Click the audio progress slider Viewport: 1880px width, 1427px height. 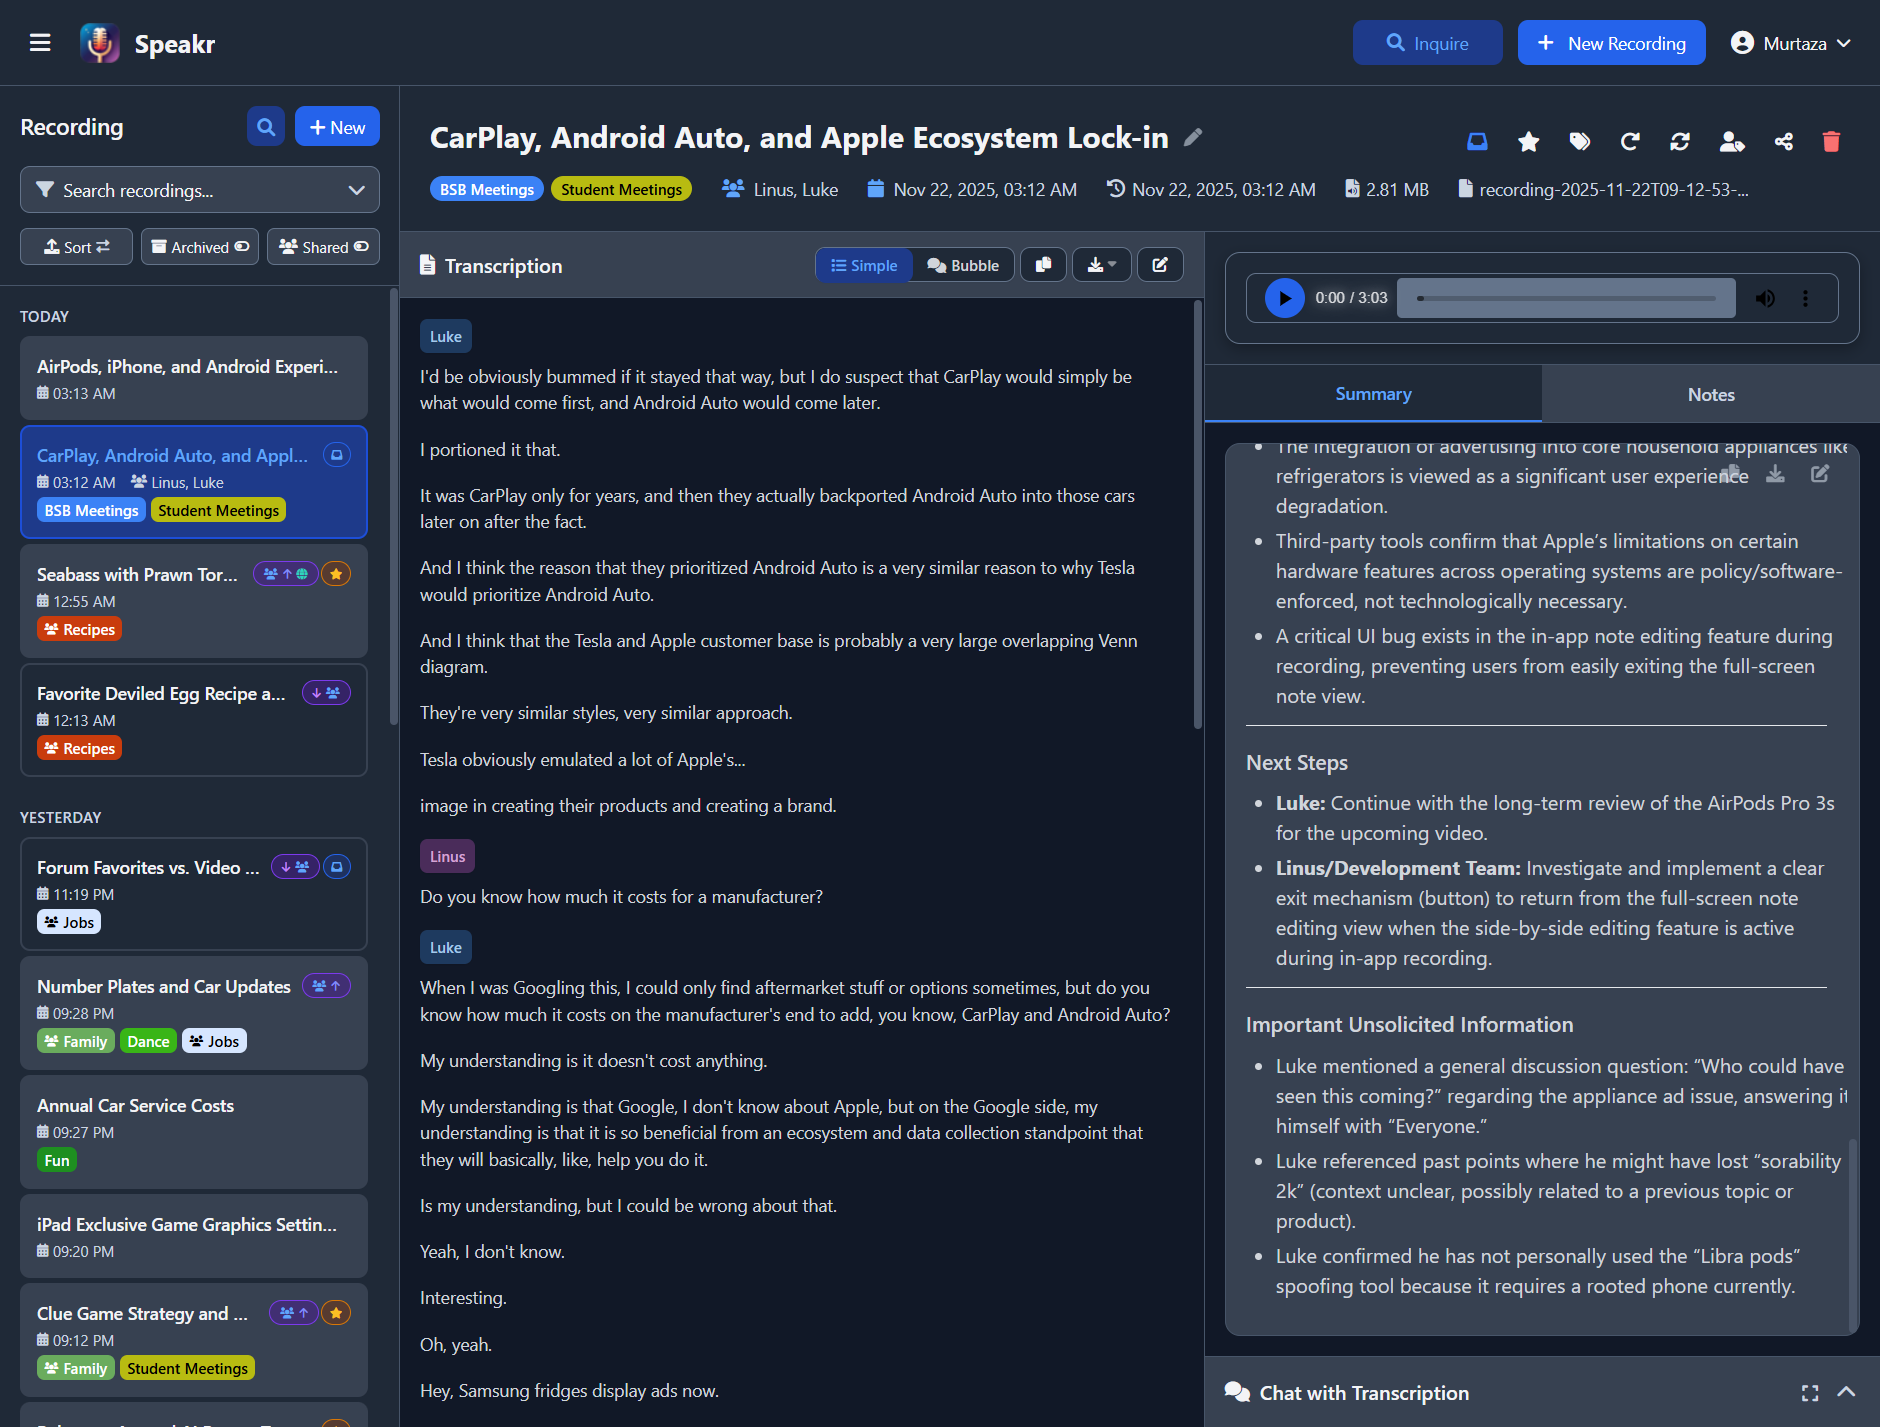click(1566, 298)
